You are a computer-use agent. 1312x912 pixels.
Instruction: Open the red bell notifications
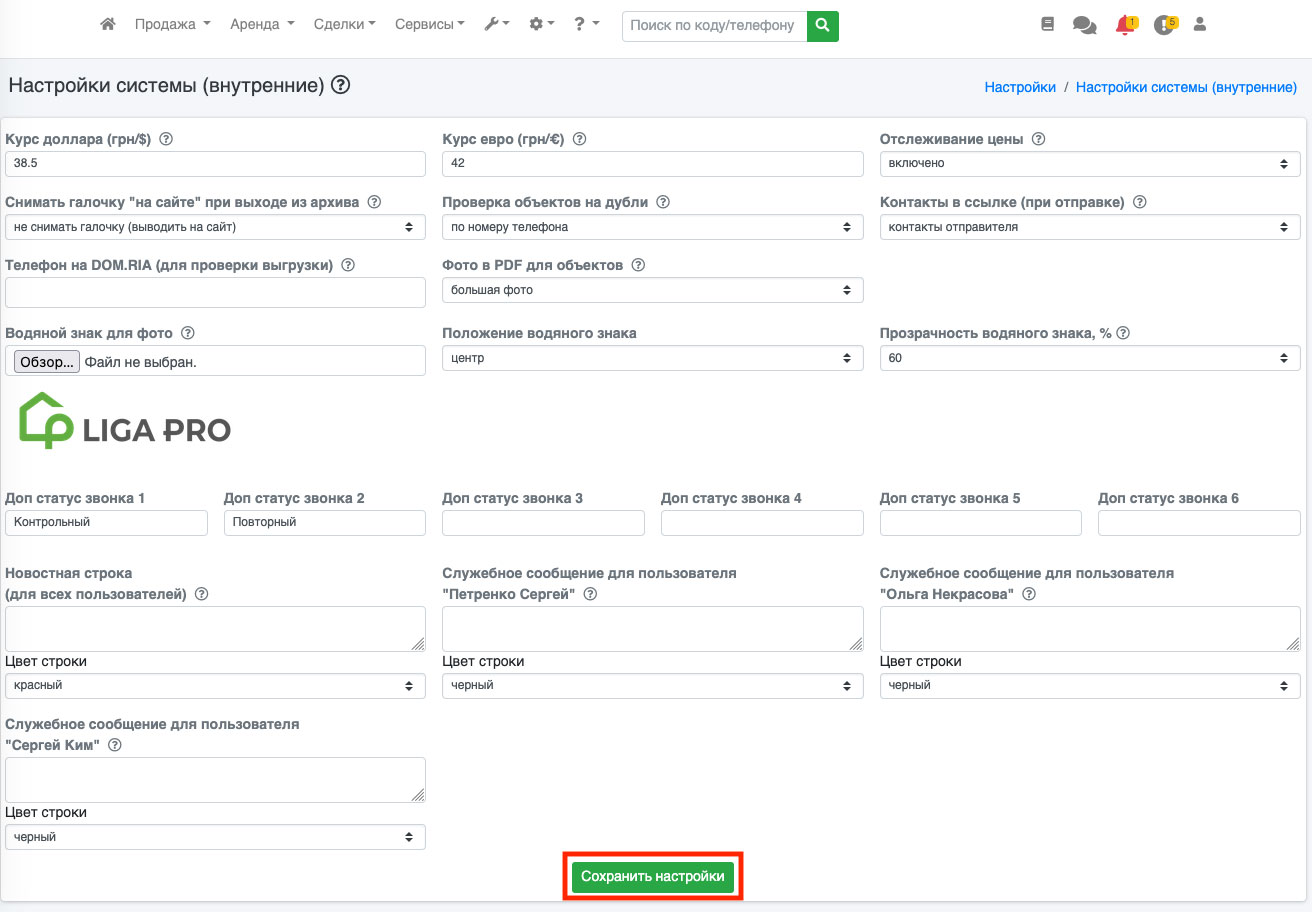coord(1125,25)
